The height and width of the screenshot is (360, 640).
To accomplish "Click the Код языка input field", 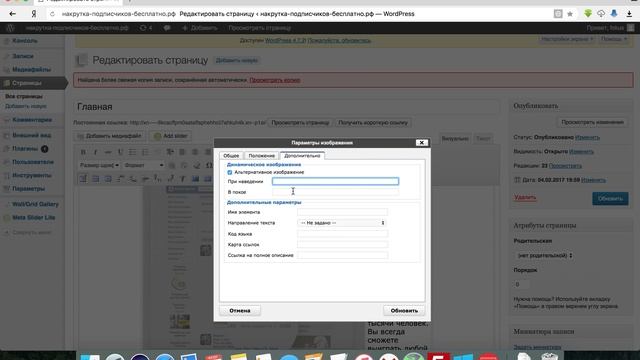I will [x=342, y=234].
